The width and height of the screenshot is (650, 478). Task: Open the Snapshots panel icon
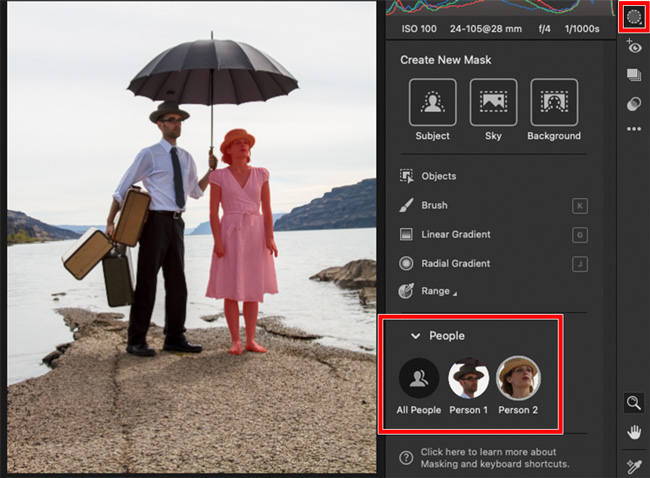coord(634,75)
